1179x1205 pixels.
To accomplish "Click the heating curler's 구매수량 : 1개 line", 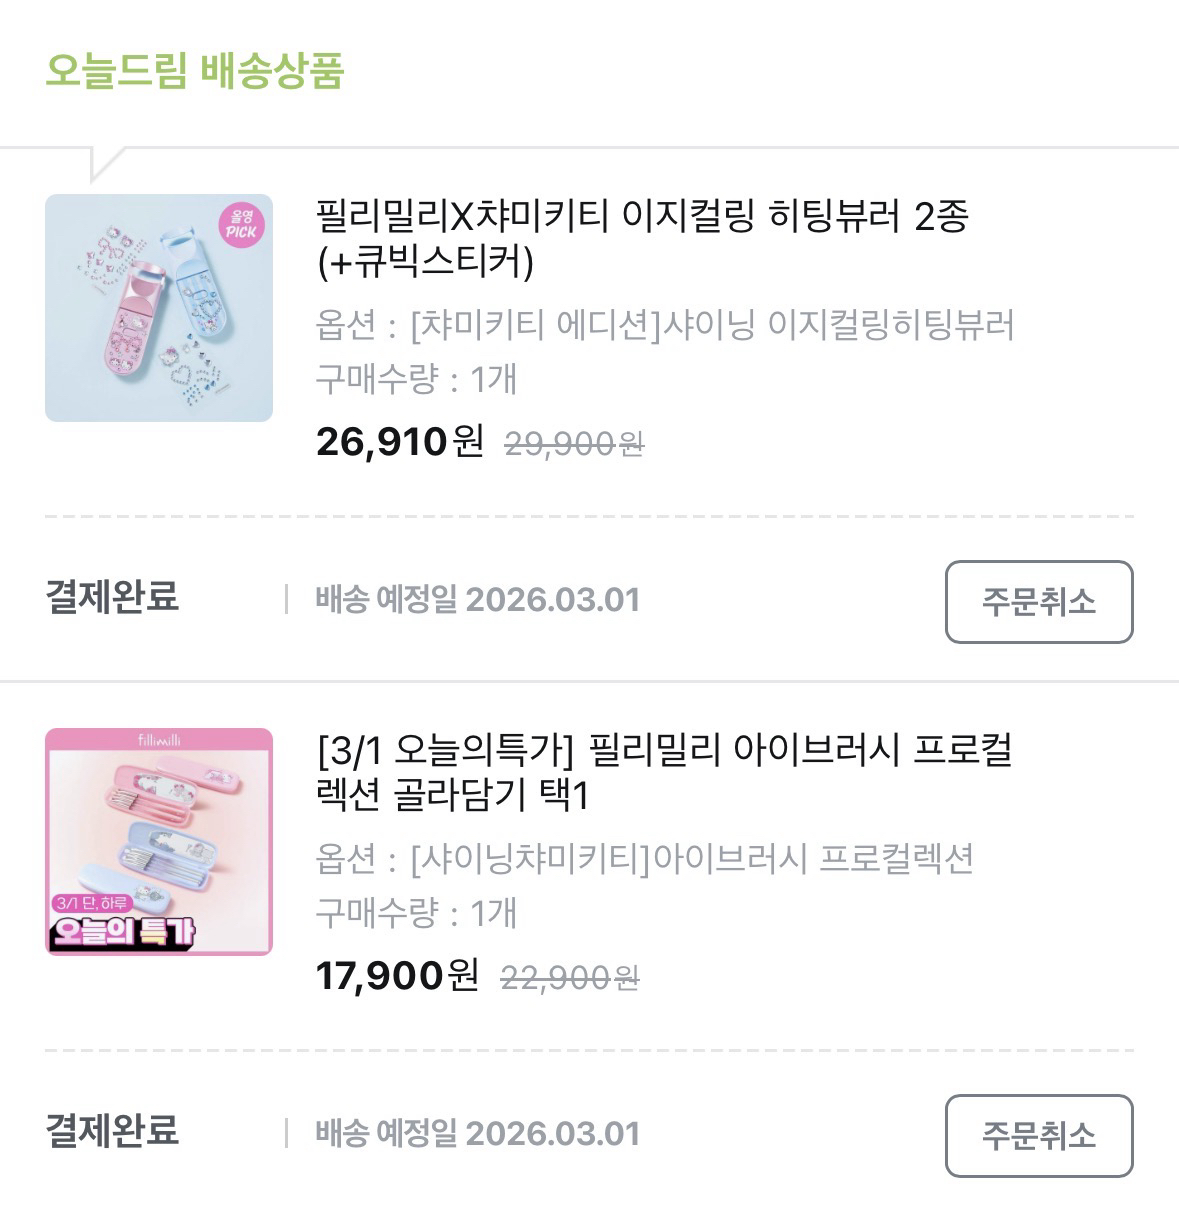I will click(x=416, y=379).
